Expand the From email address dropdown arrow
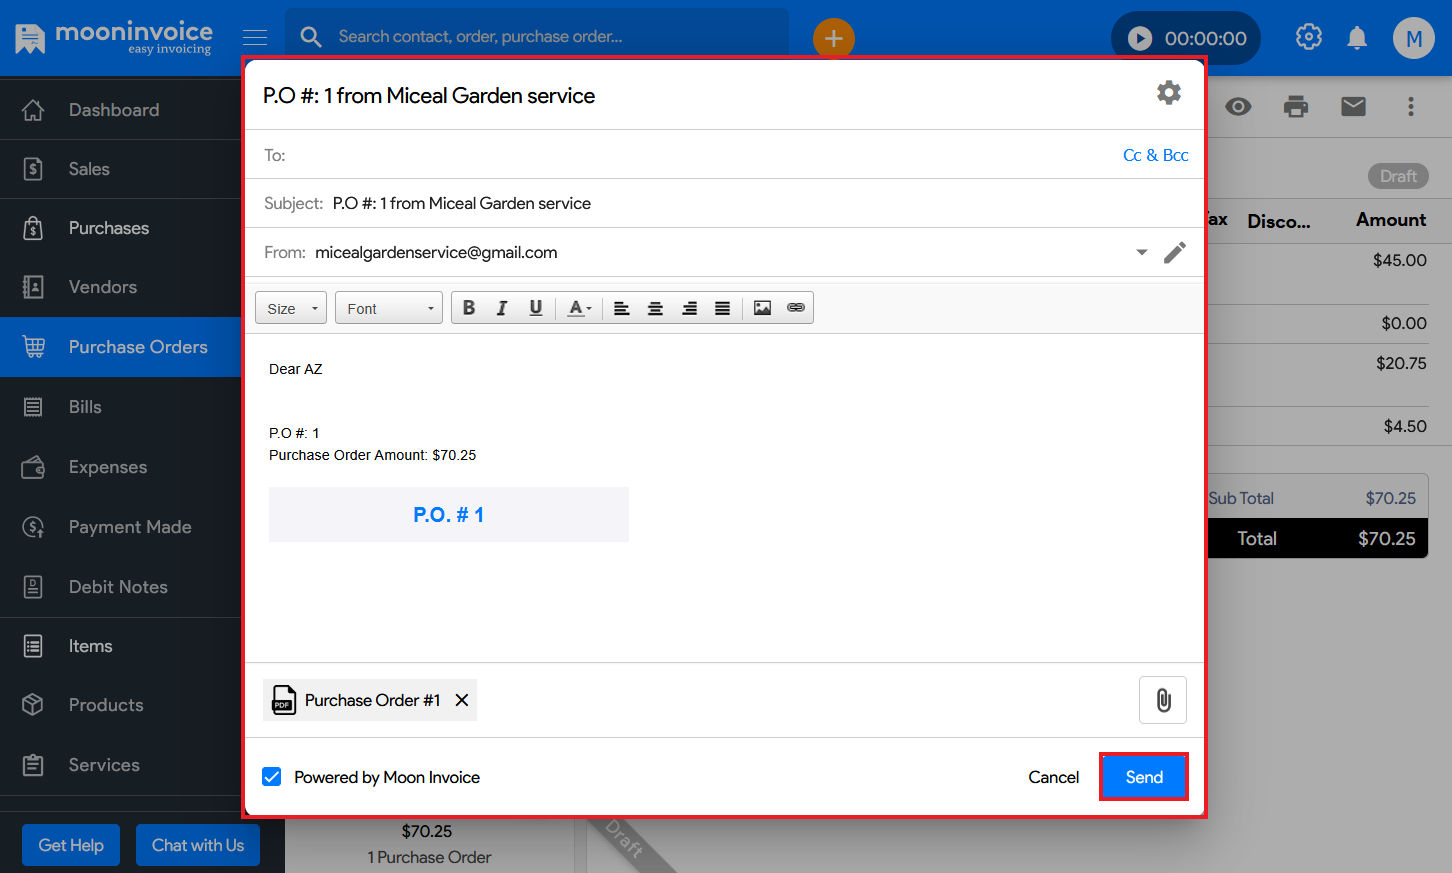 tap(1141, 252)
